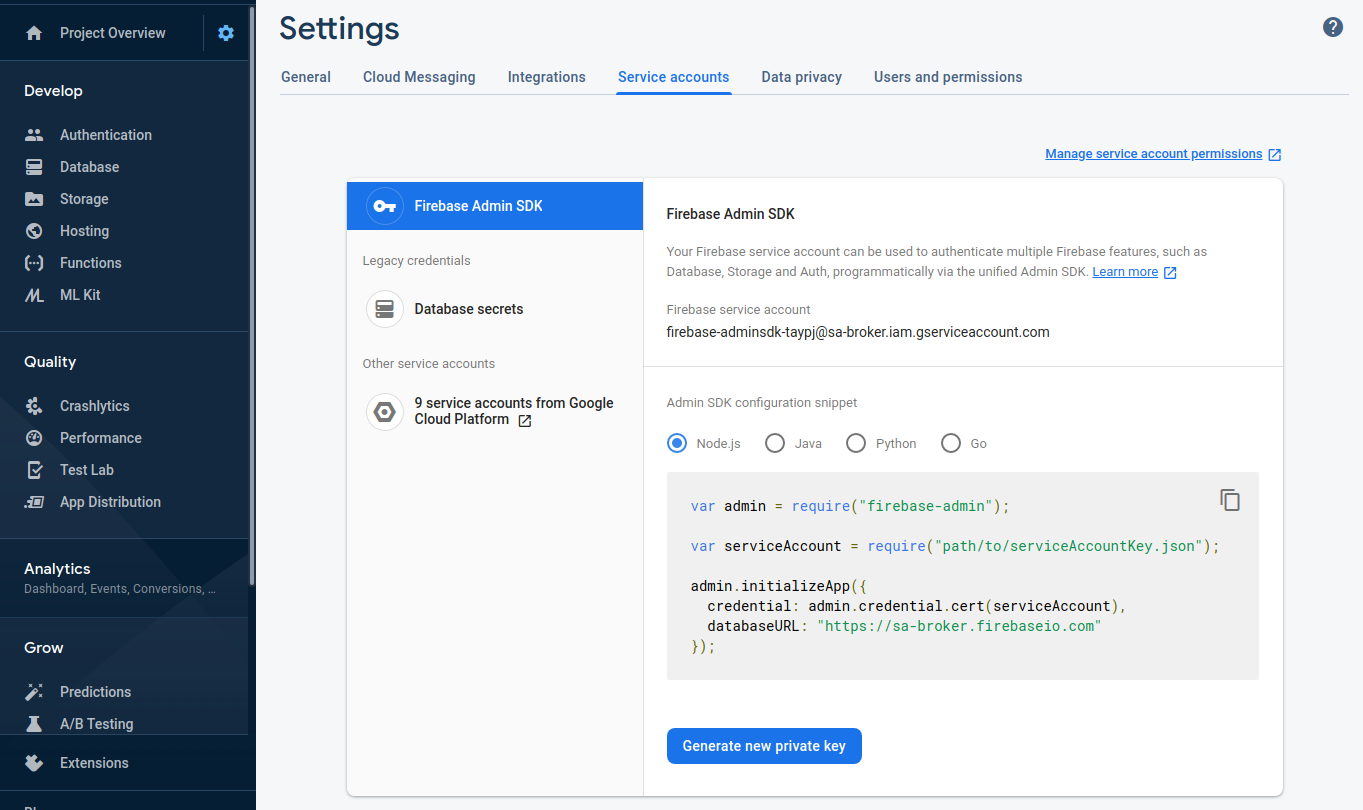Click the Authentication people icon
Viewport: 1363px width, 810px height.
(x=34, y=135)
